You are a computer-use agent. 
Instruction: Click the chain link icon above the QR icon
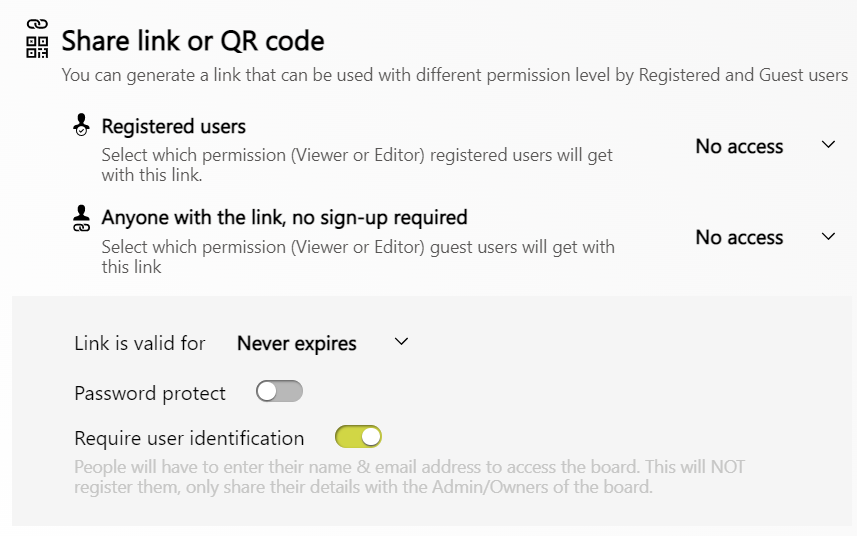(x=37, y=24)
